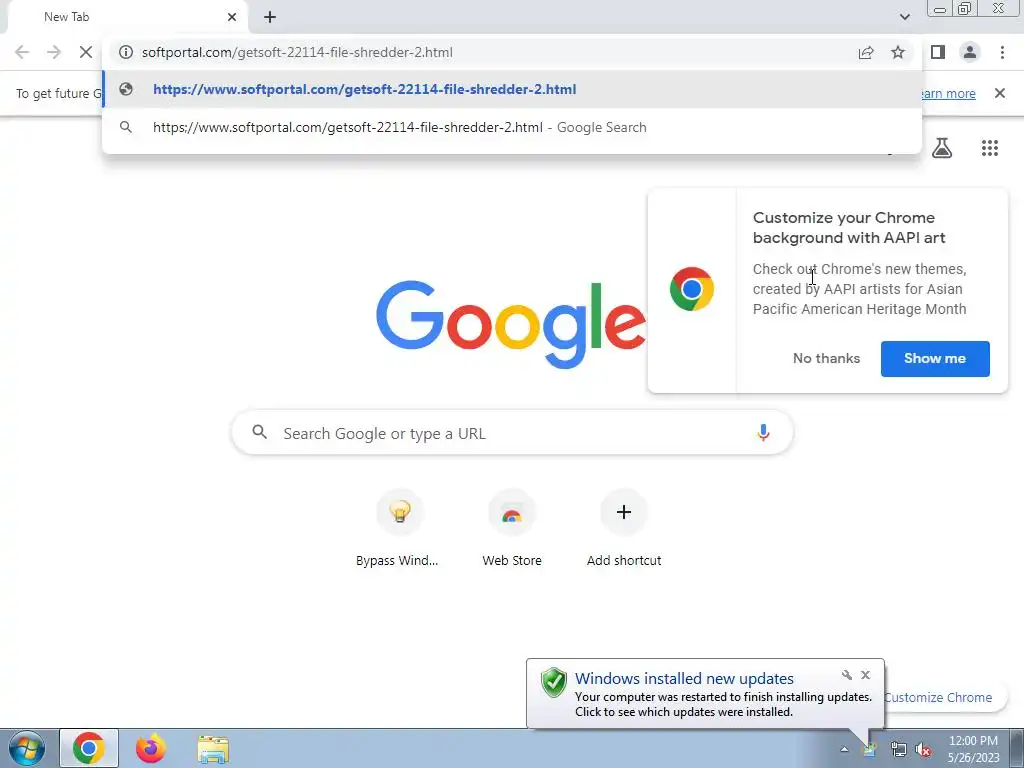Follow the Learn more link
1024x768 pixels.
[x=948, y=93]
